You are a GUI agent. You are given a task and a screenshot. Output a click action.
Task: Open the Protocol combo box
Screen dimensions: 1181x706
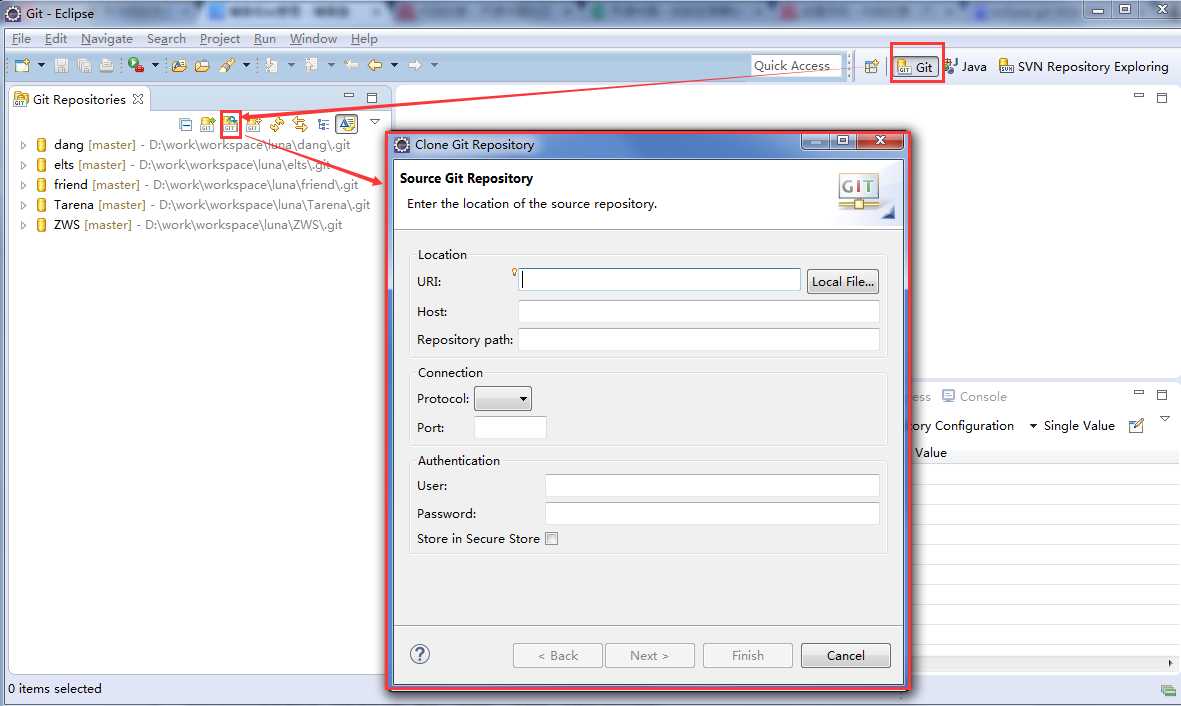pos(502,399)
